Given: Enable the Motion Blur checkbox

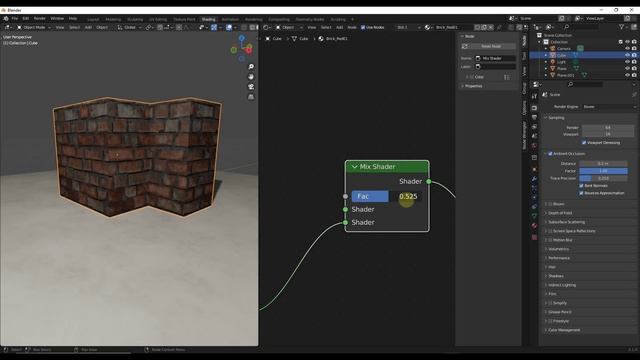Looking at the screenshot, I should point(550,240).
